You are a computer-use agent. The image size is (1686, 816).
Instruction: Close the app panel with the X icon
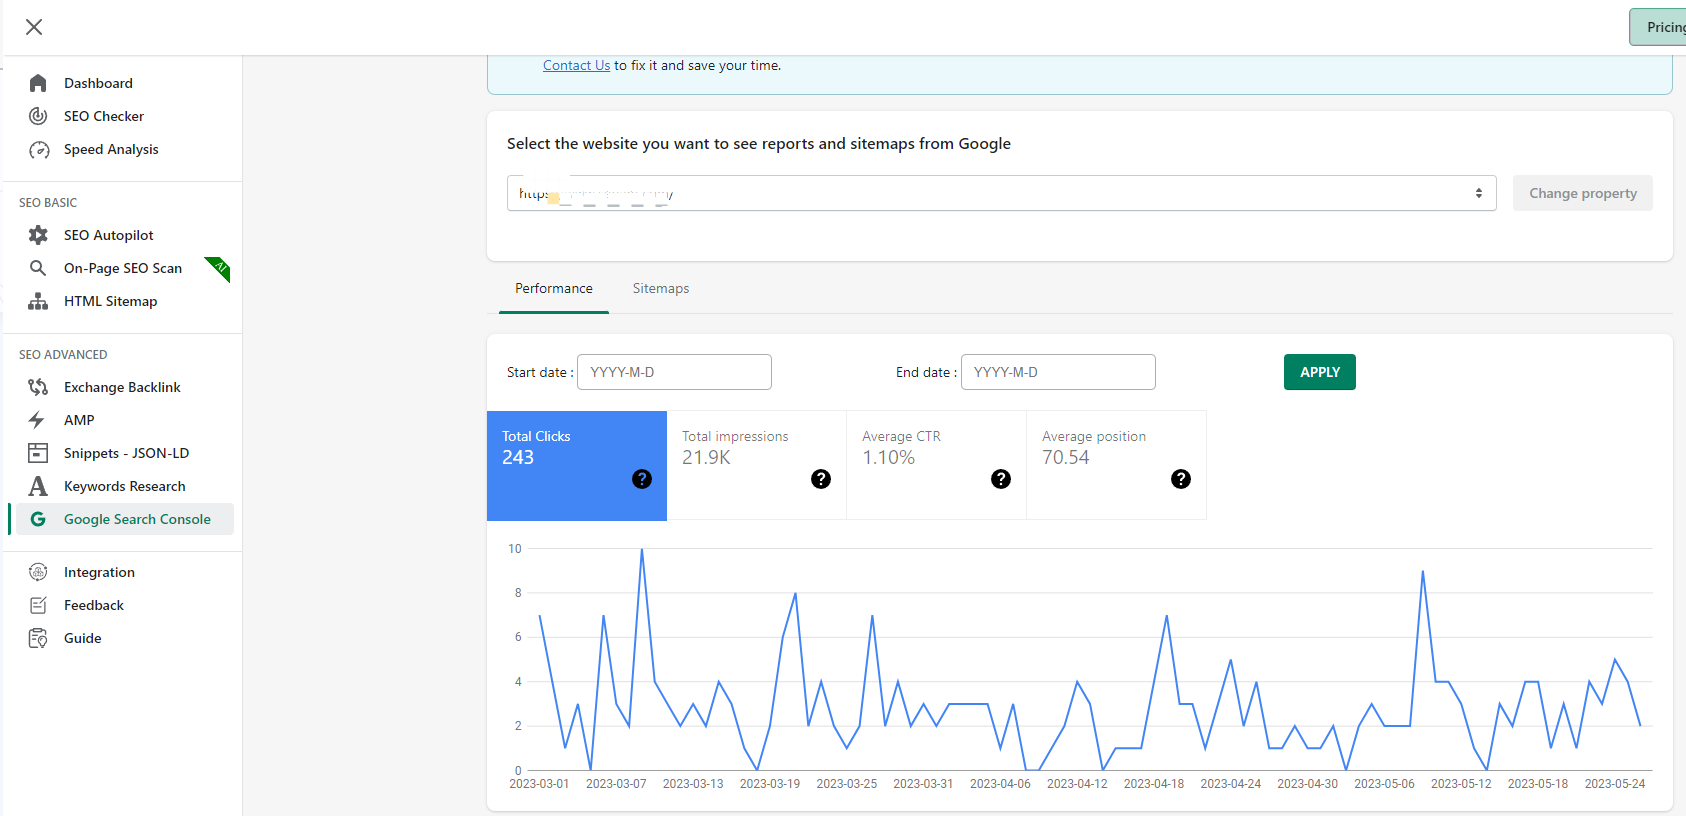(x=34, y=27)
